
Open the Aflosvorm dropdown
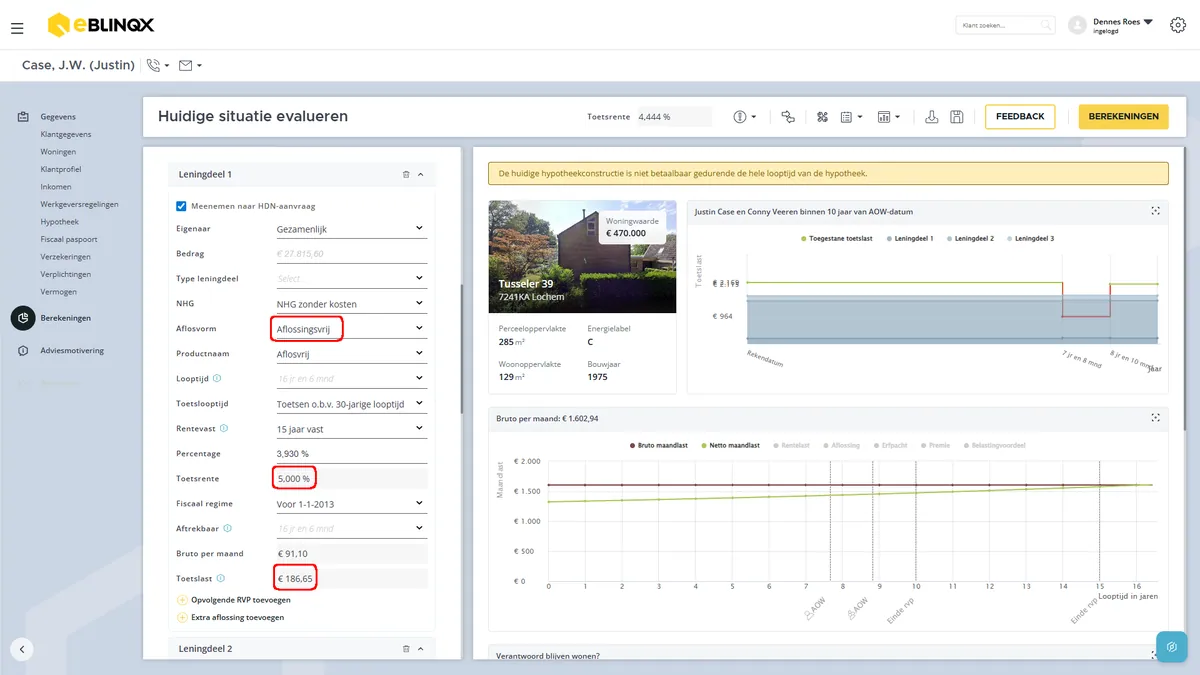351,329
